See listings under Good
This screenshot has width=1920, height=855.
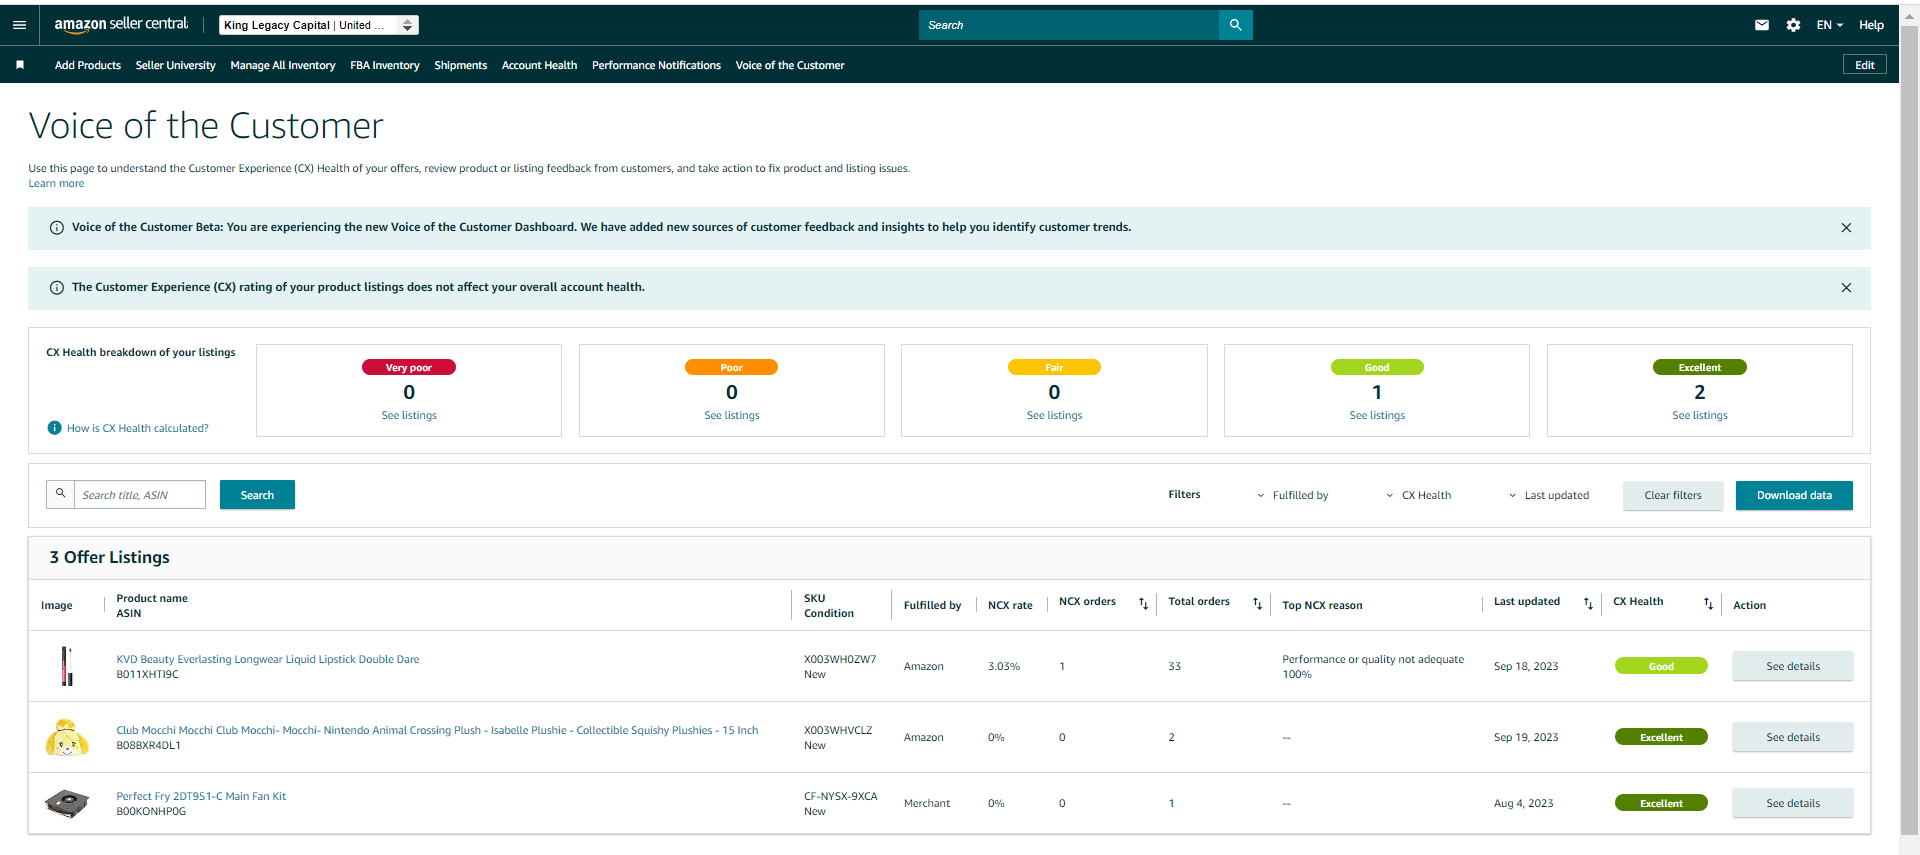click(1377, 415)
